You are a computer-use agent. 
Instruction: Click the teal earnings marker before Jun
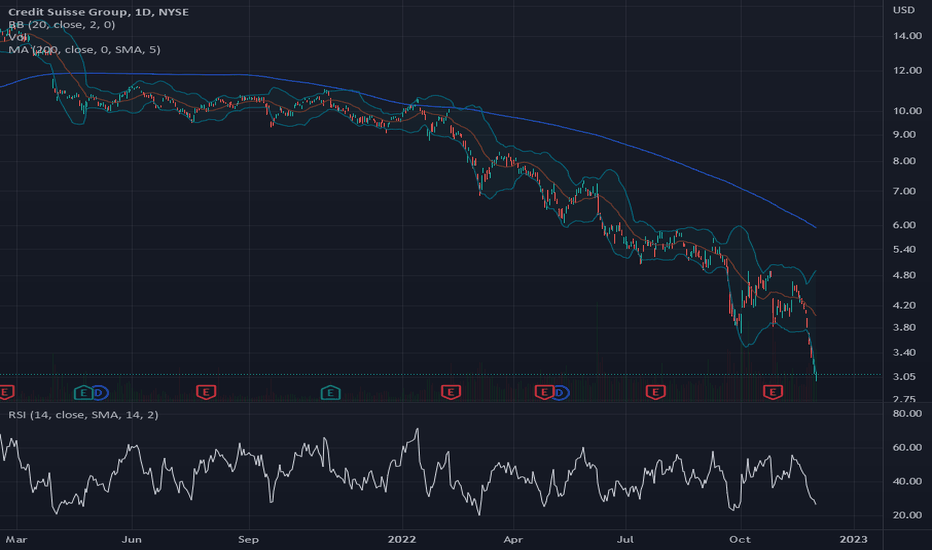[x=83, y=392]
